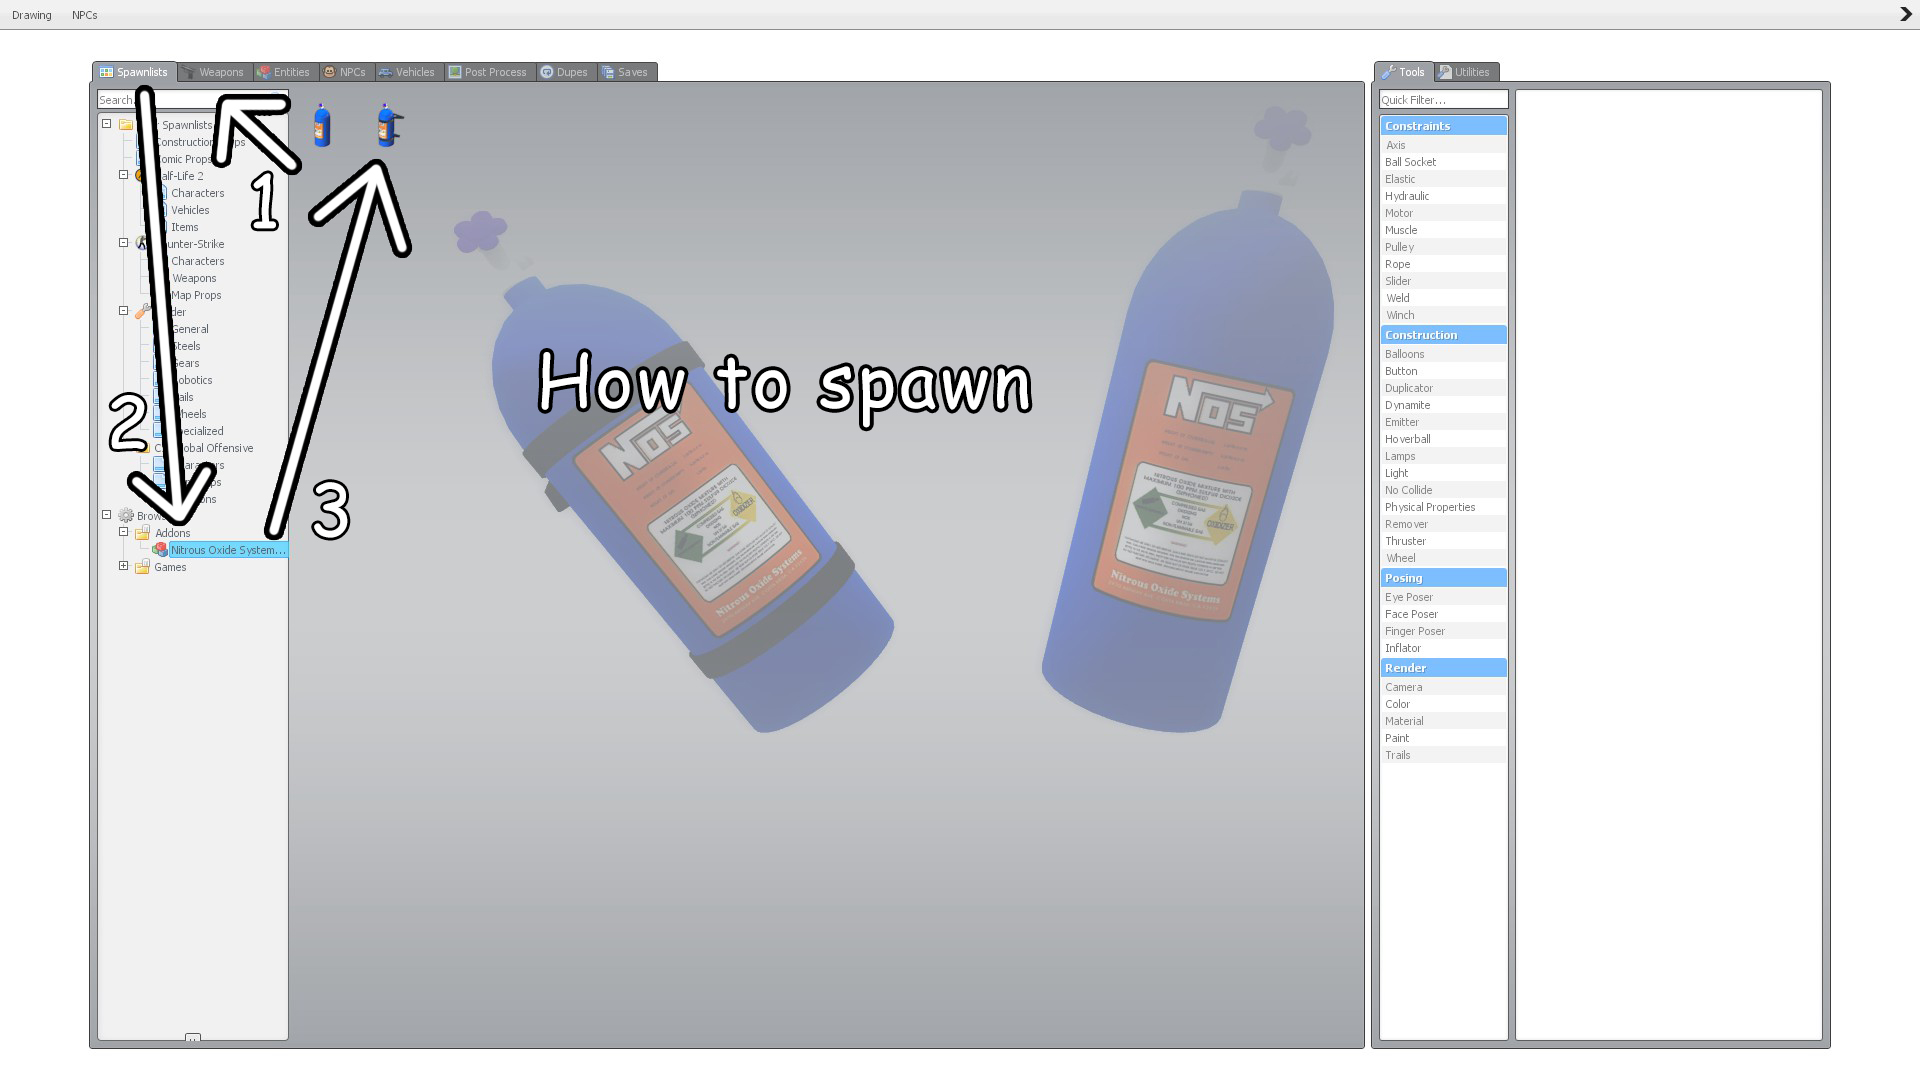
Task: Select the No Collide tool
Action: (x=1443, y=490)
